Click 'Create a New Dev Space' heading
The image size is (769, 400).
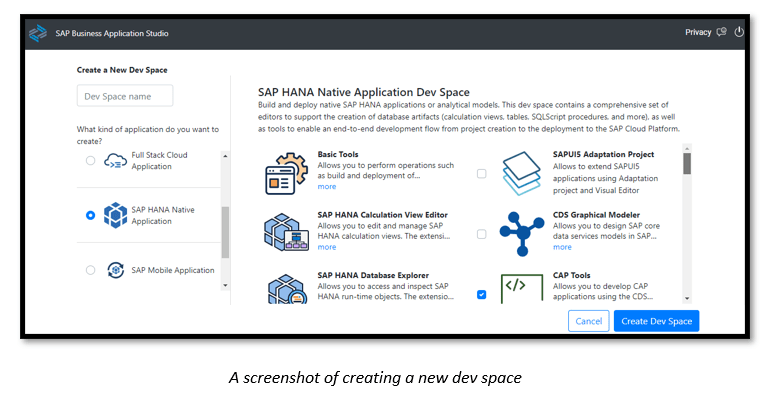click(x=122, y=70)
